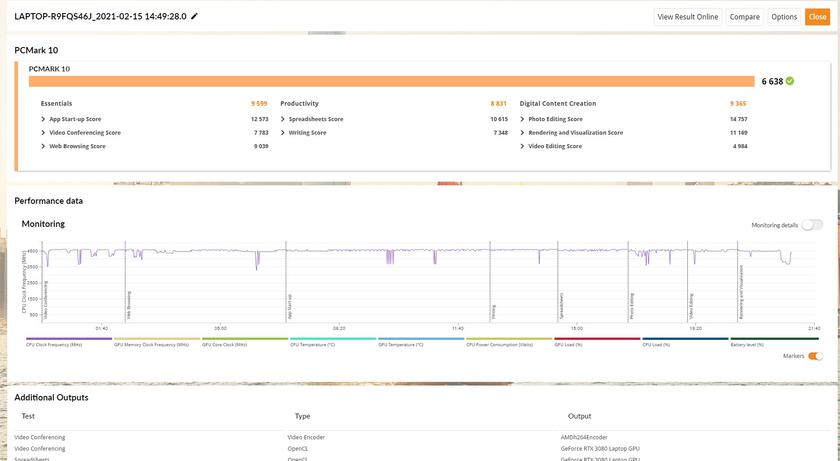Screen dimensions: 840x461
Task: Expand App Start-up Score details
Action: coord(43,119)
